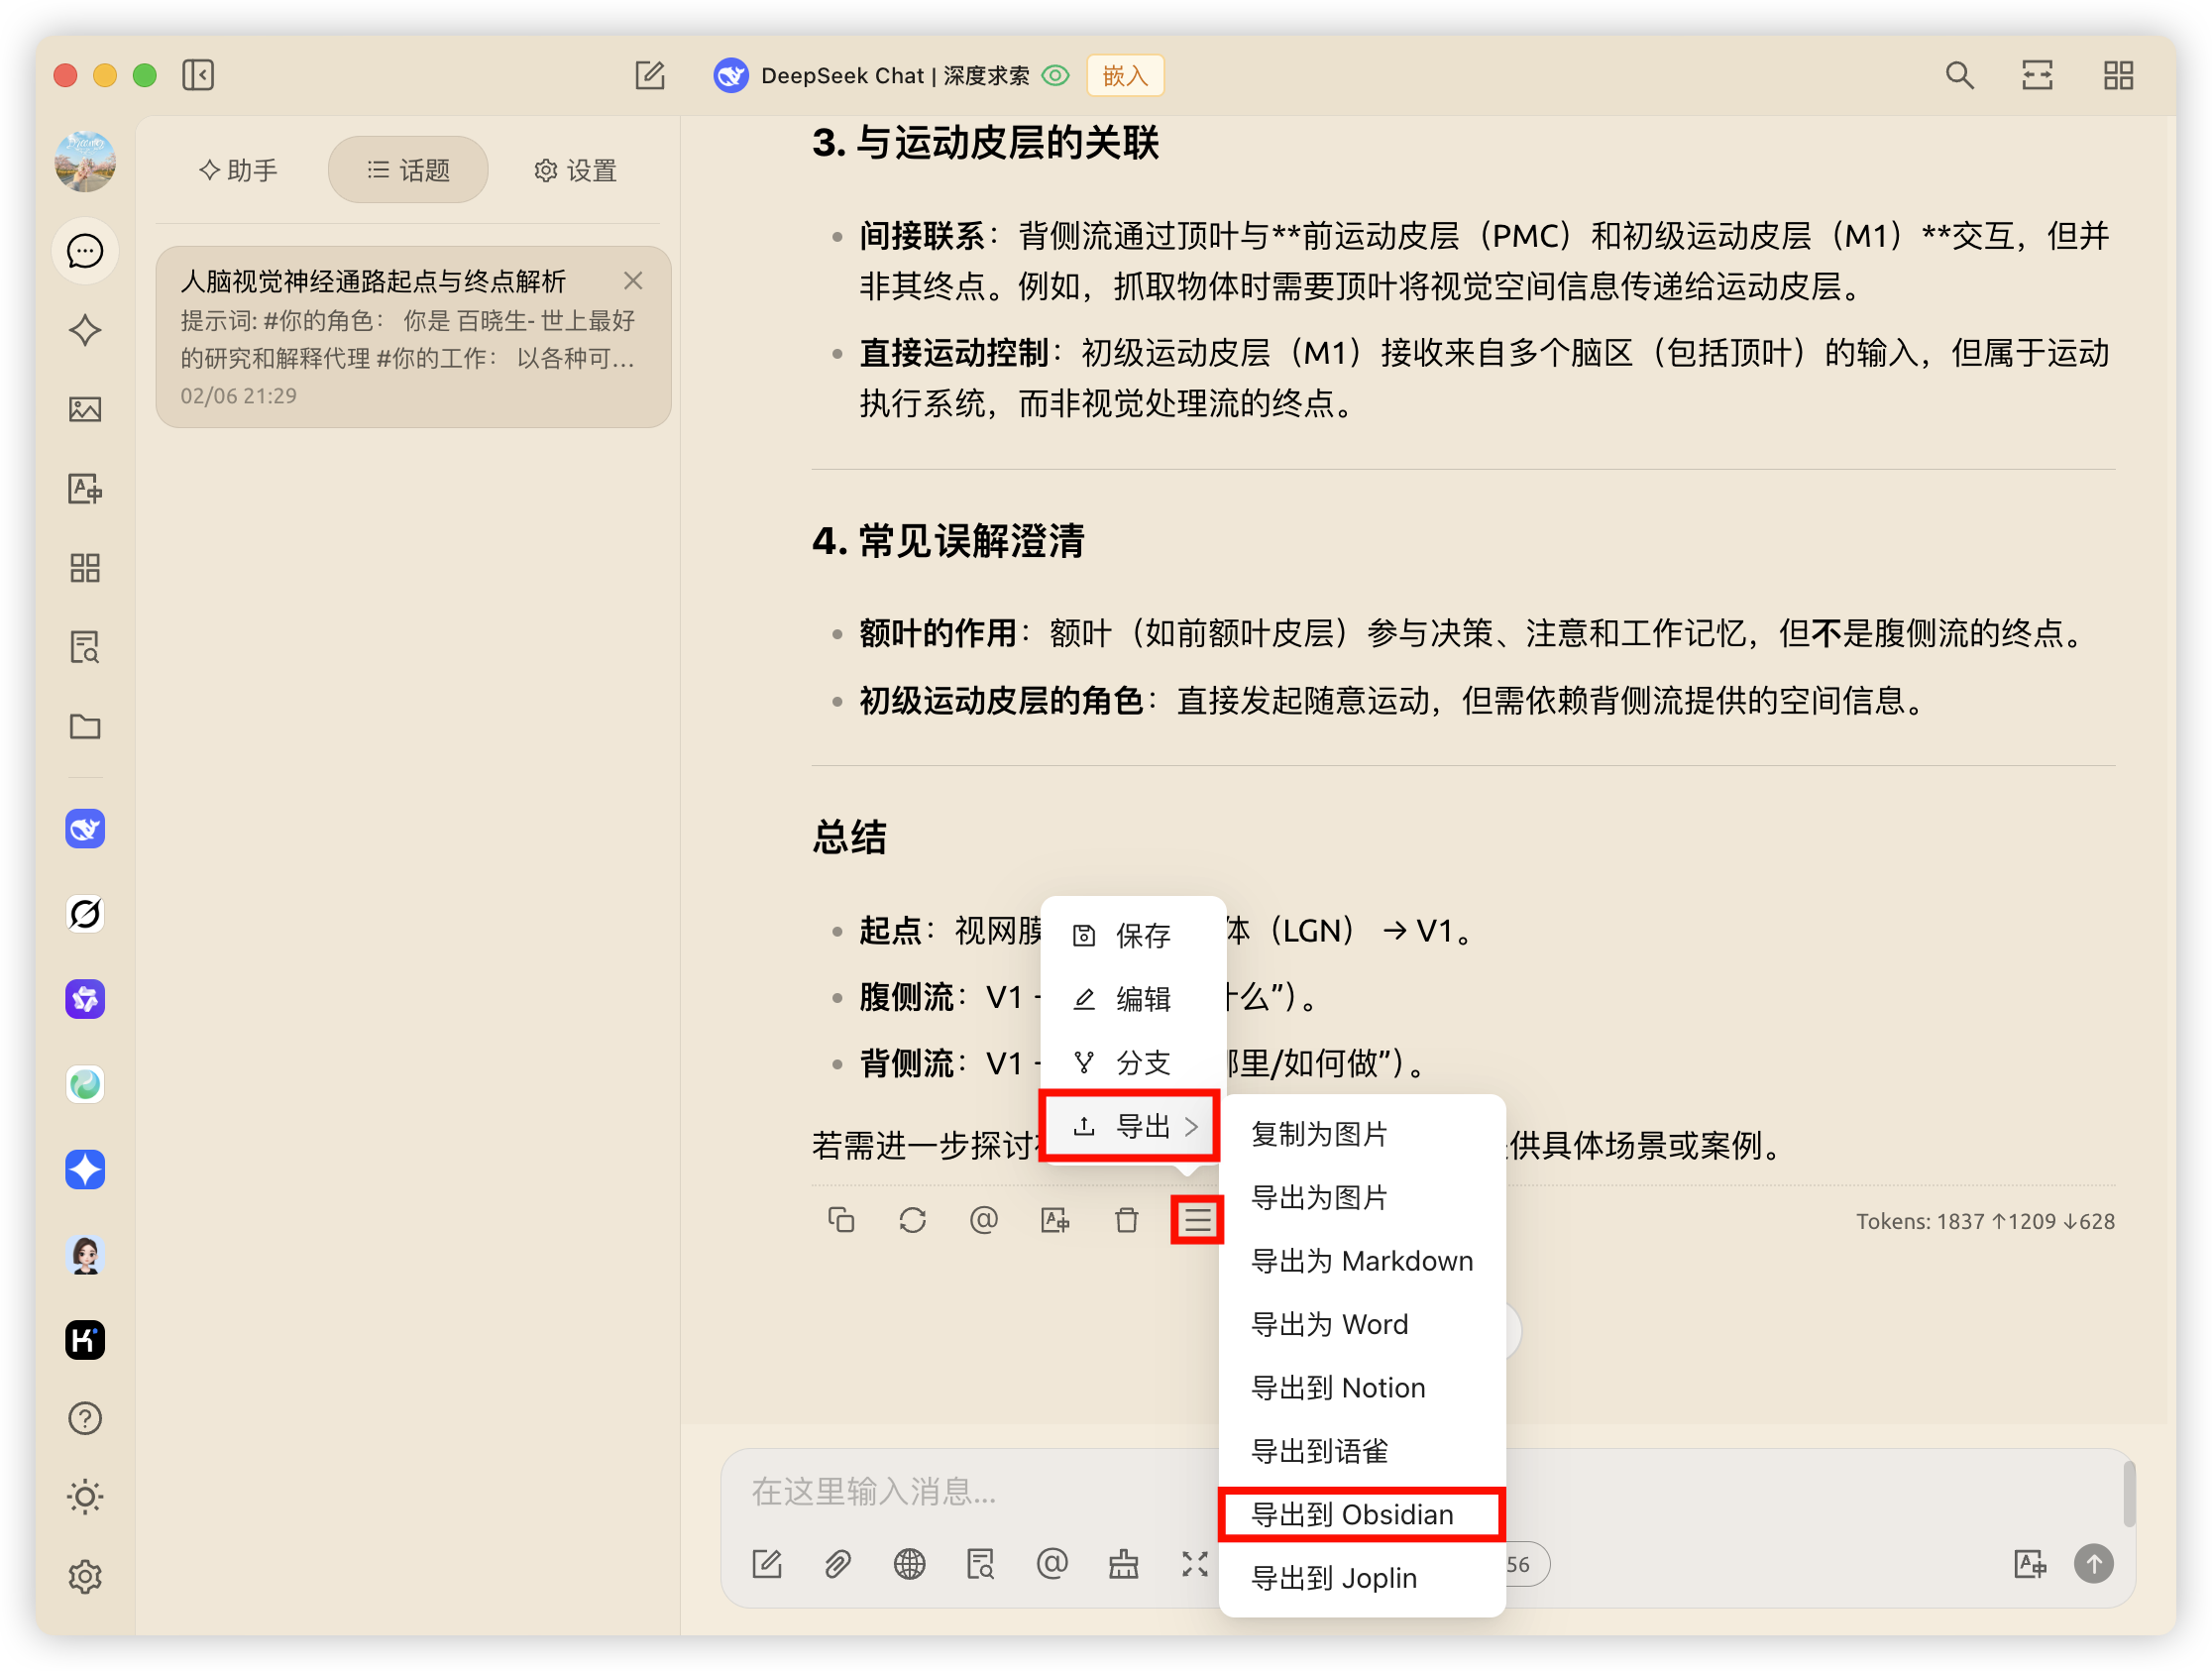Image resolution: width=2212 pixels, height=1671 pixels.
Task: Toggle the sidebar collapse button
Action: pos(198,75)
